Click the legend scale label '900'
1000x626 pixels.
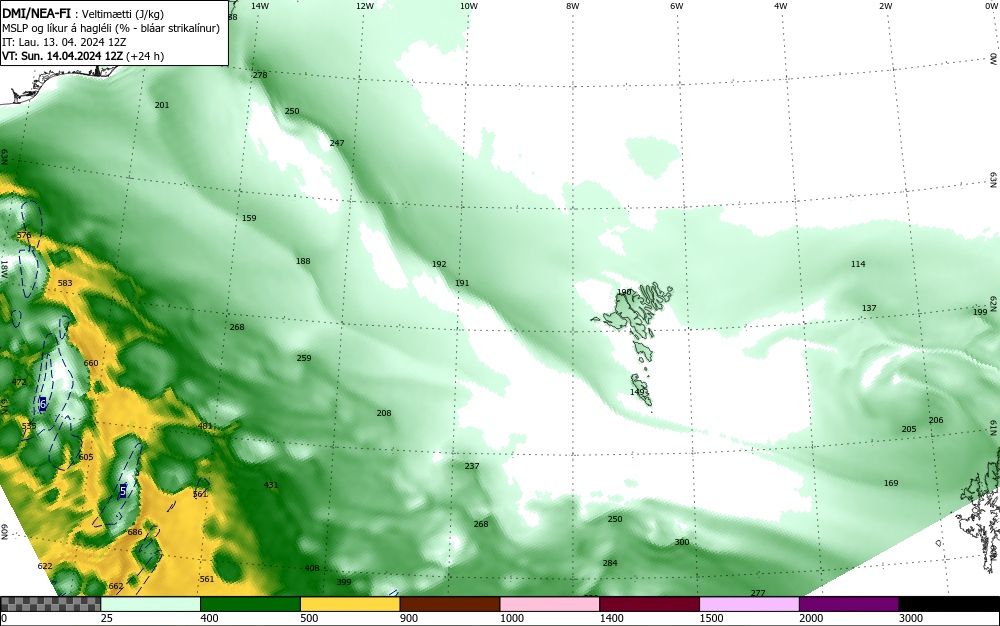[409, 618]
